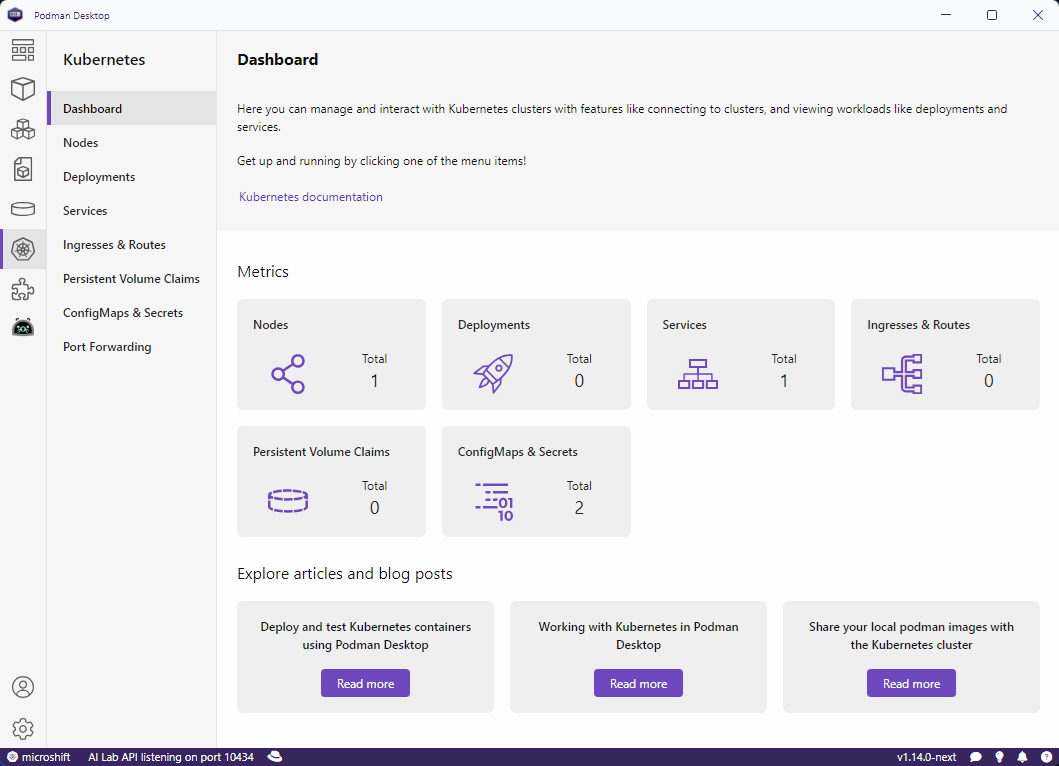Click the Ingresses & Routes metrics card
1059x766 pixels.
945,355
